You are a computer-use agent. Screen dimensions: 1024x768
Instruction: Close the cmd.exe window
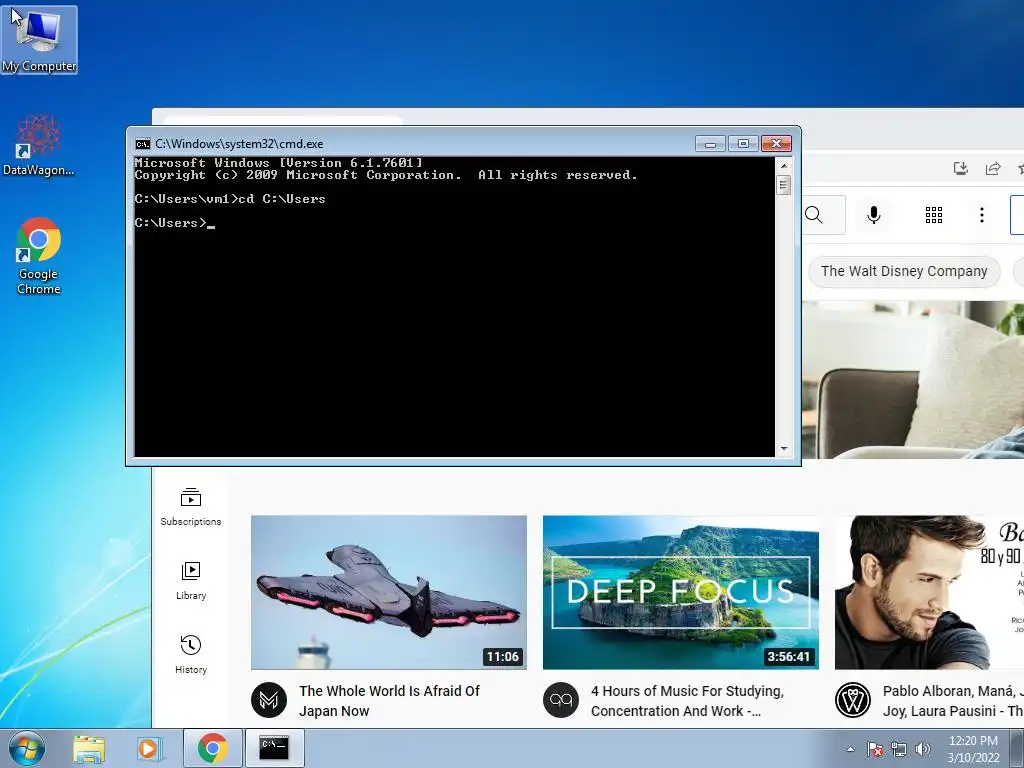tap(776, 144)
